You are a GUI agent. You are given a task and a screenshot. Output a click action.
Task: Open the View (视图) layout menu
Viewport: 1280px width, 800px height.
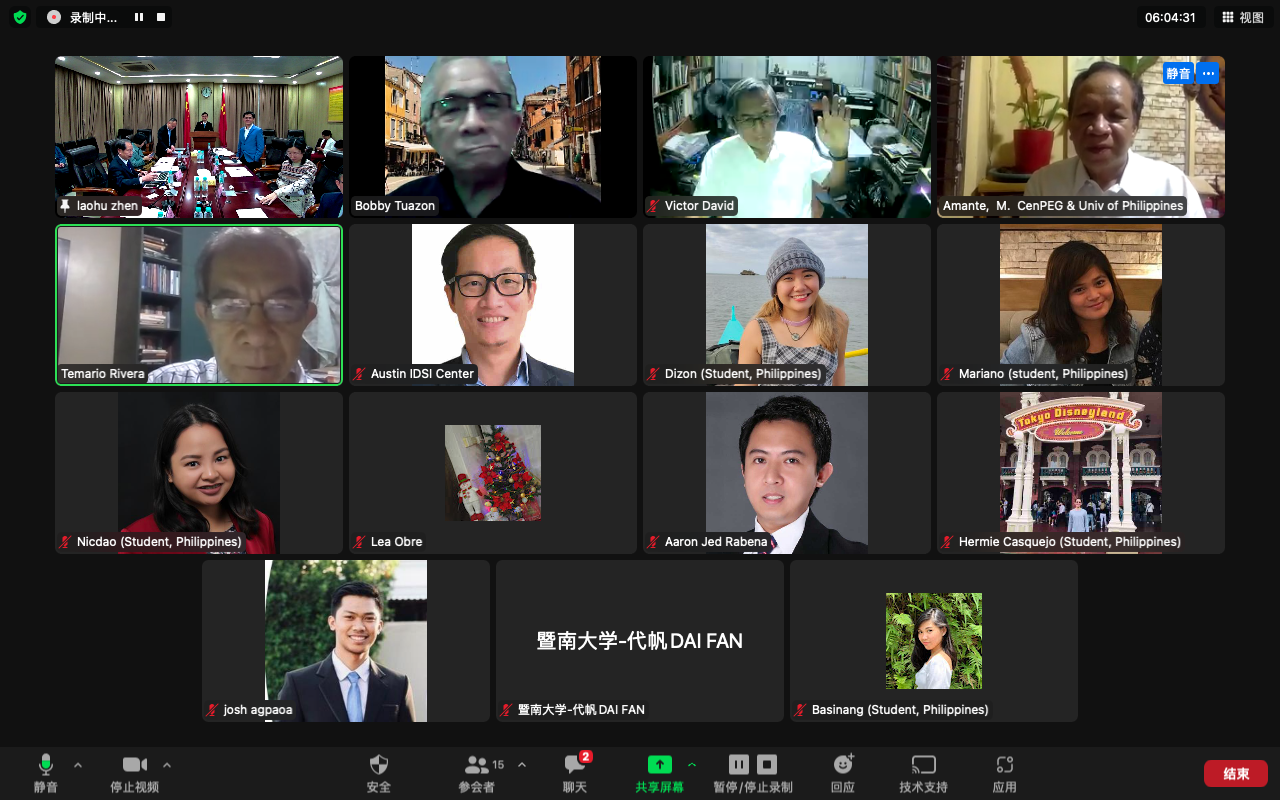point(1243,17)
